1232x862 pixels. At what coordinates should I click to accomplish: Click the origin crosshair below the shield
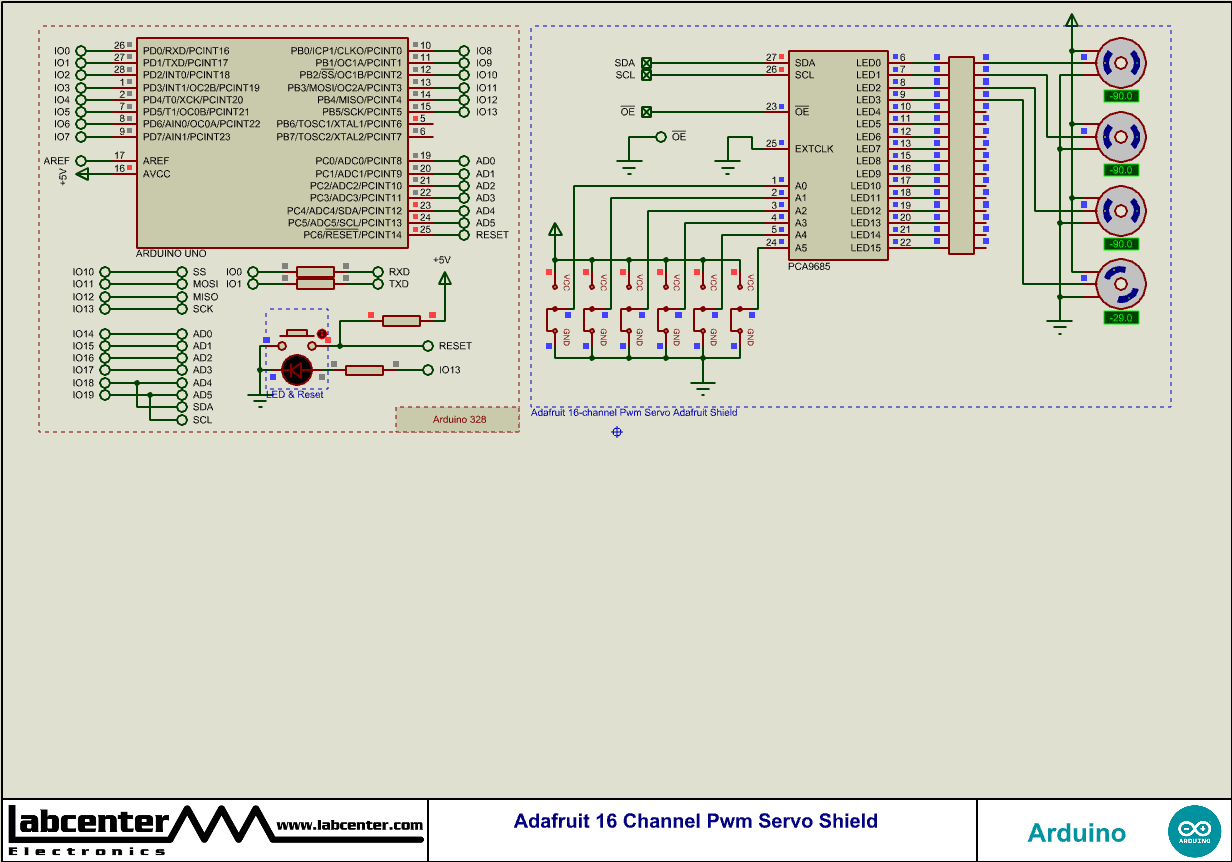tap(616, 434)
